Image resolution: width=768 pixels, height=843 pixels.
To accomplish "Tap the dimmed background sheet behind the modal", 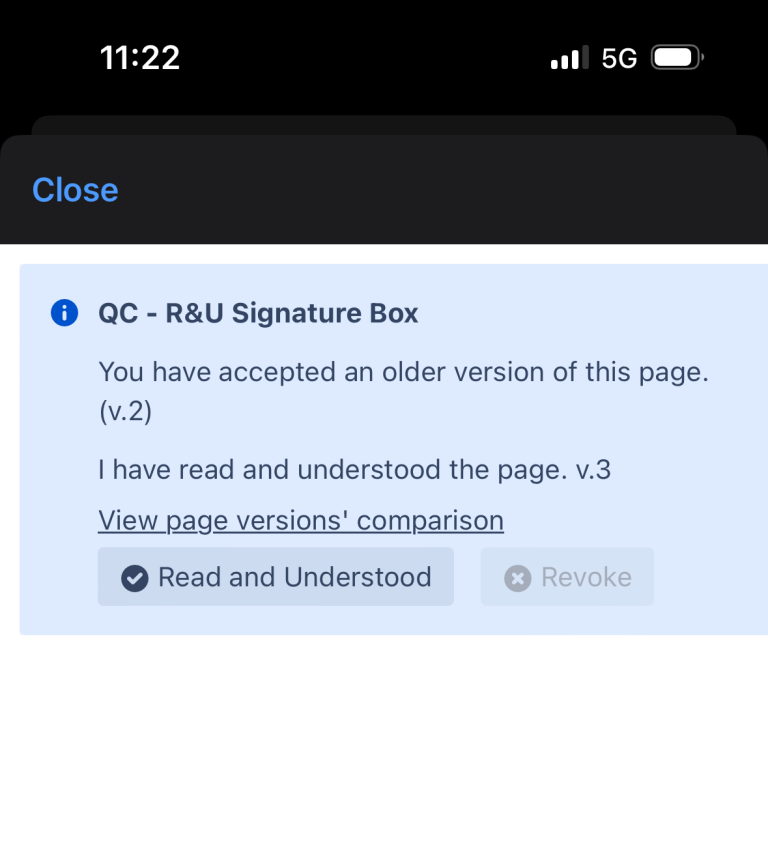I will point(384,124).
